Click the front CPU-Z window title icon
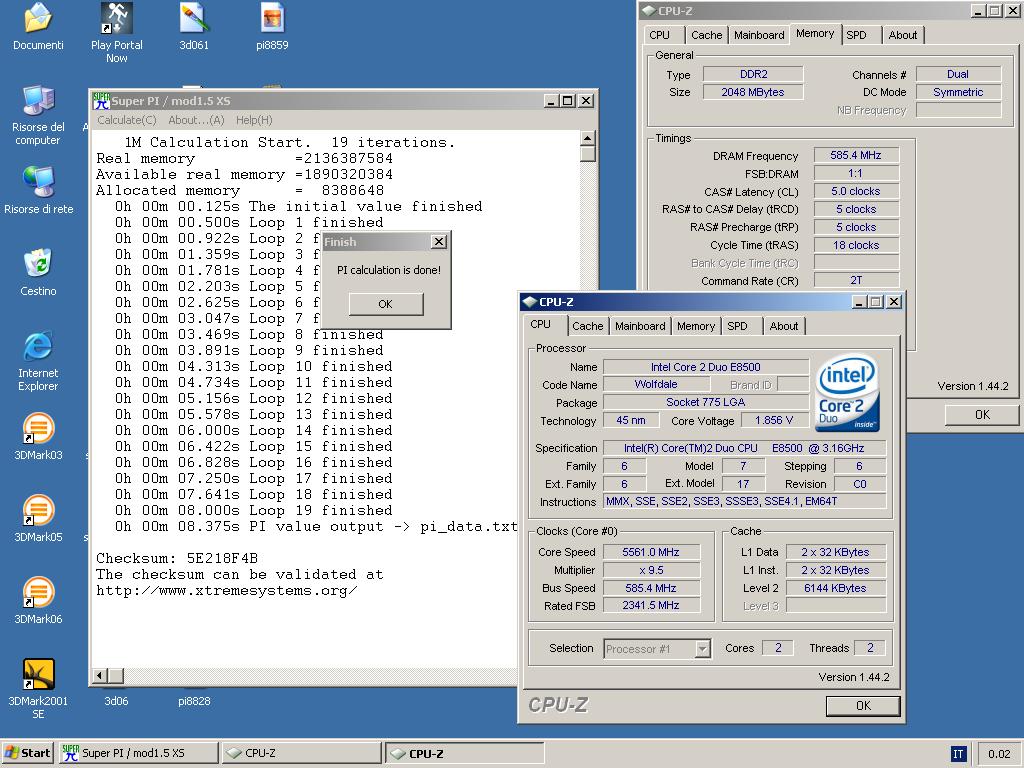The image size is (1024, 768). coord(530,302)
